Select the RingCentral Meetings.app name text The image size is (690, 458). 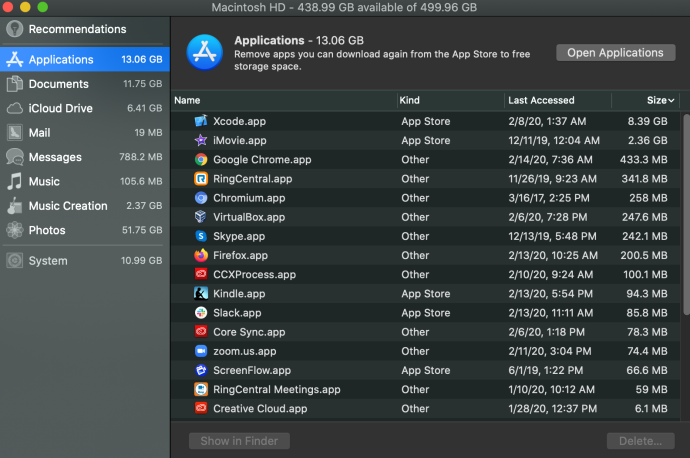click(x=277, y=390)
